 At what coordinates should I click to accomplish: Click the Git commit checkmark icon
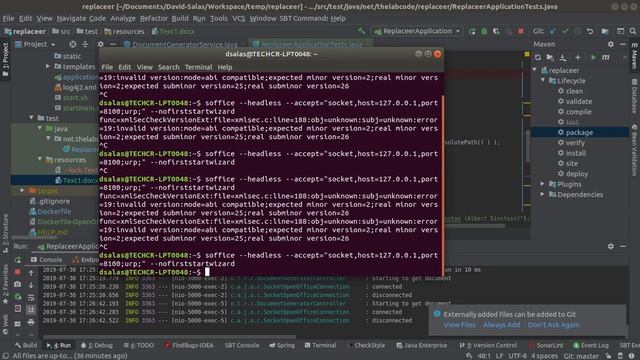(565, 31)
